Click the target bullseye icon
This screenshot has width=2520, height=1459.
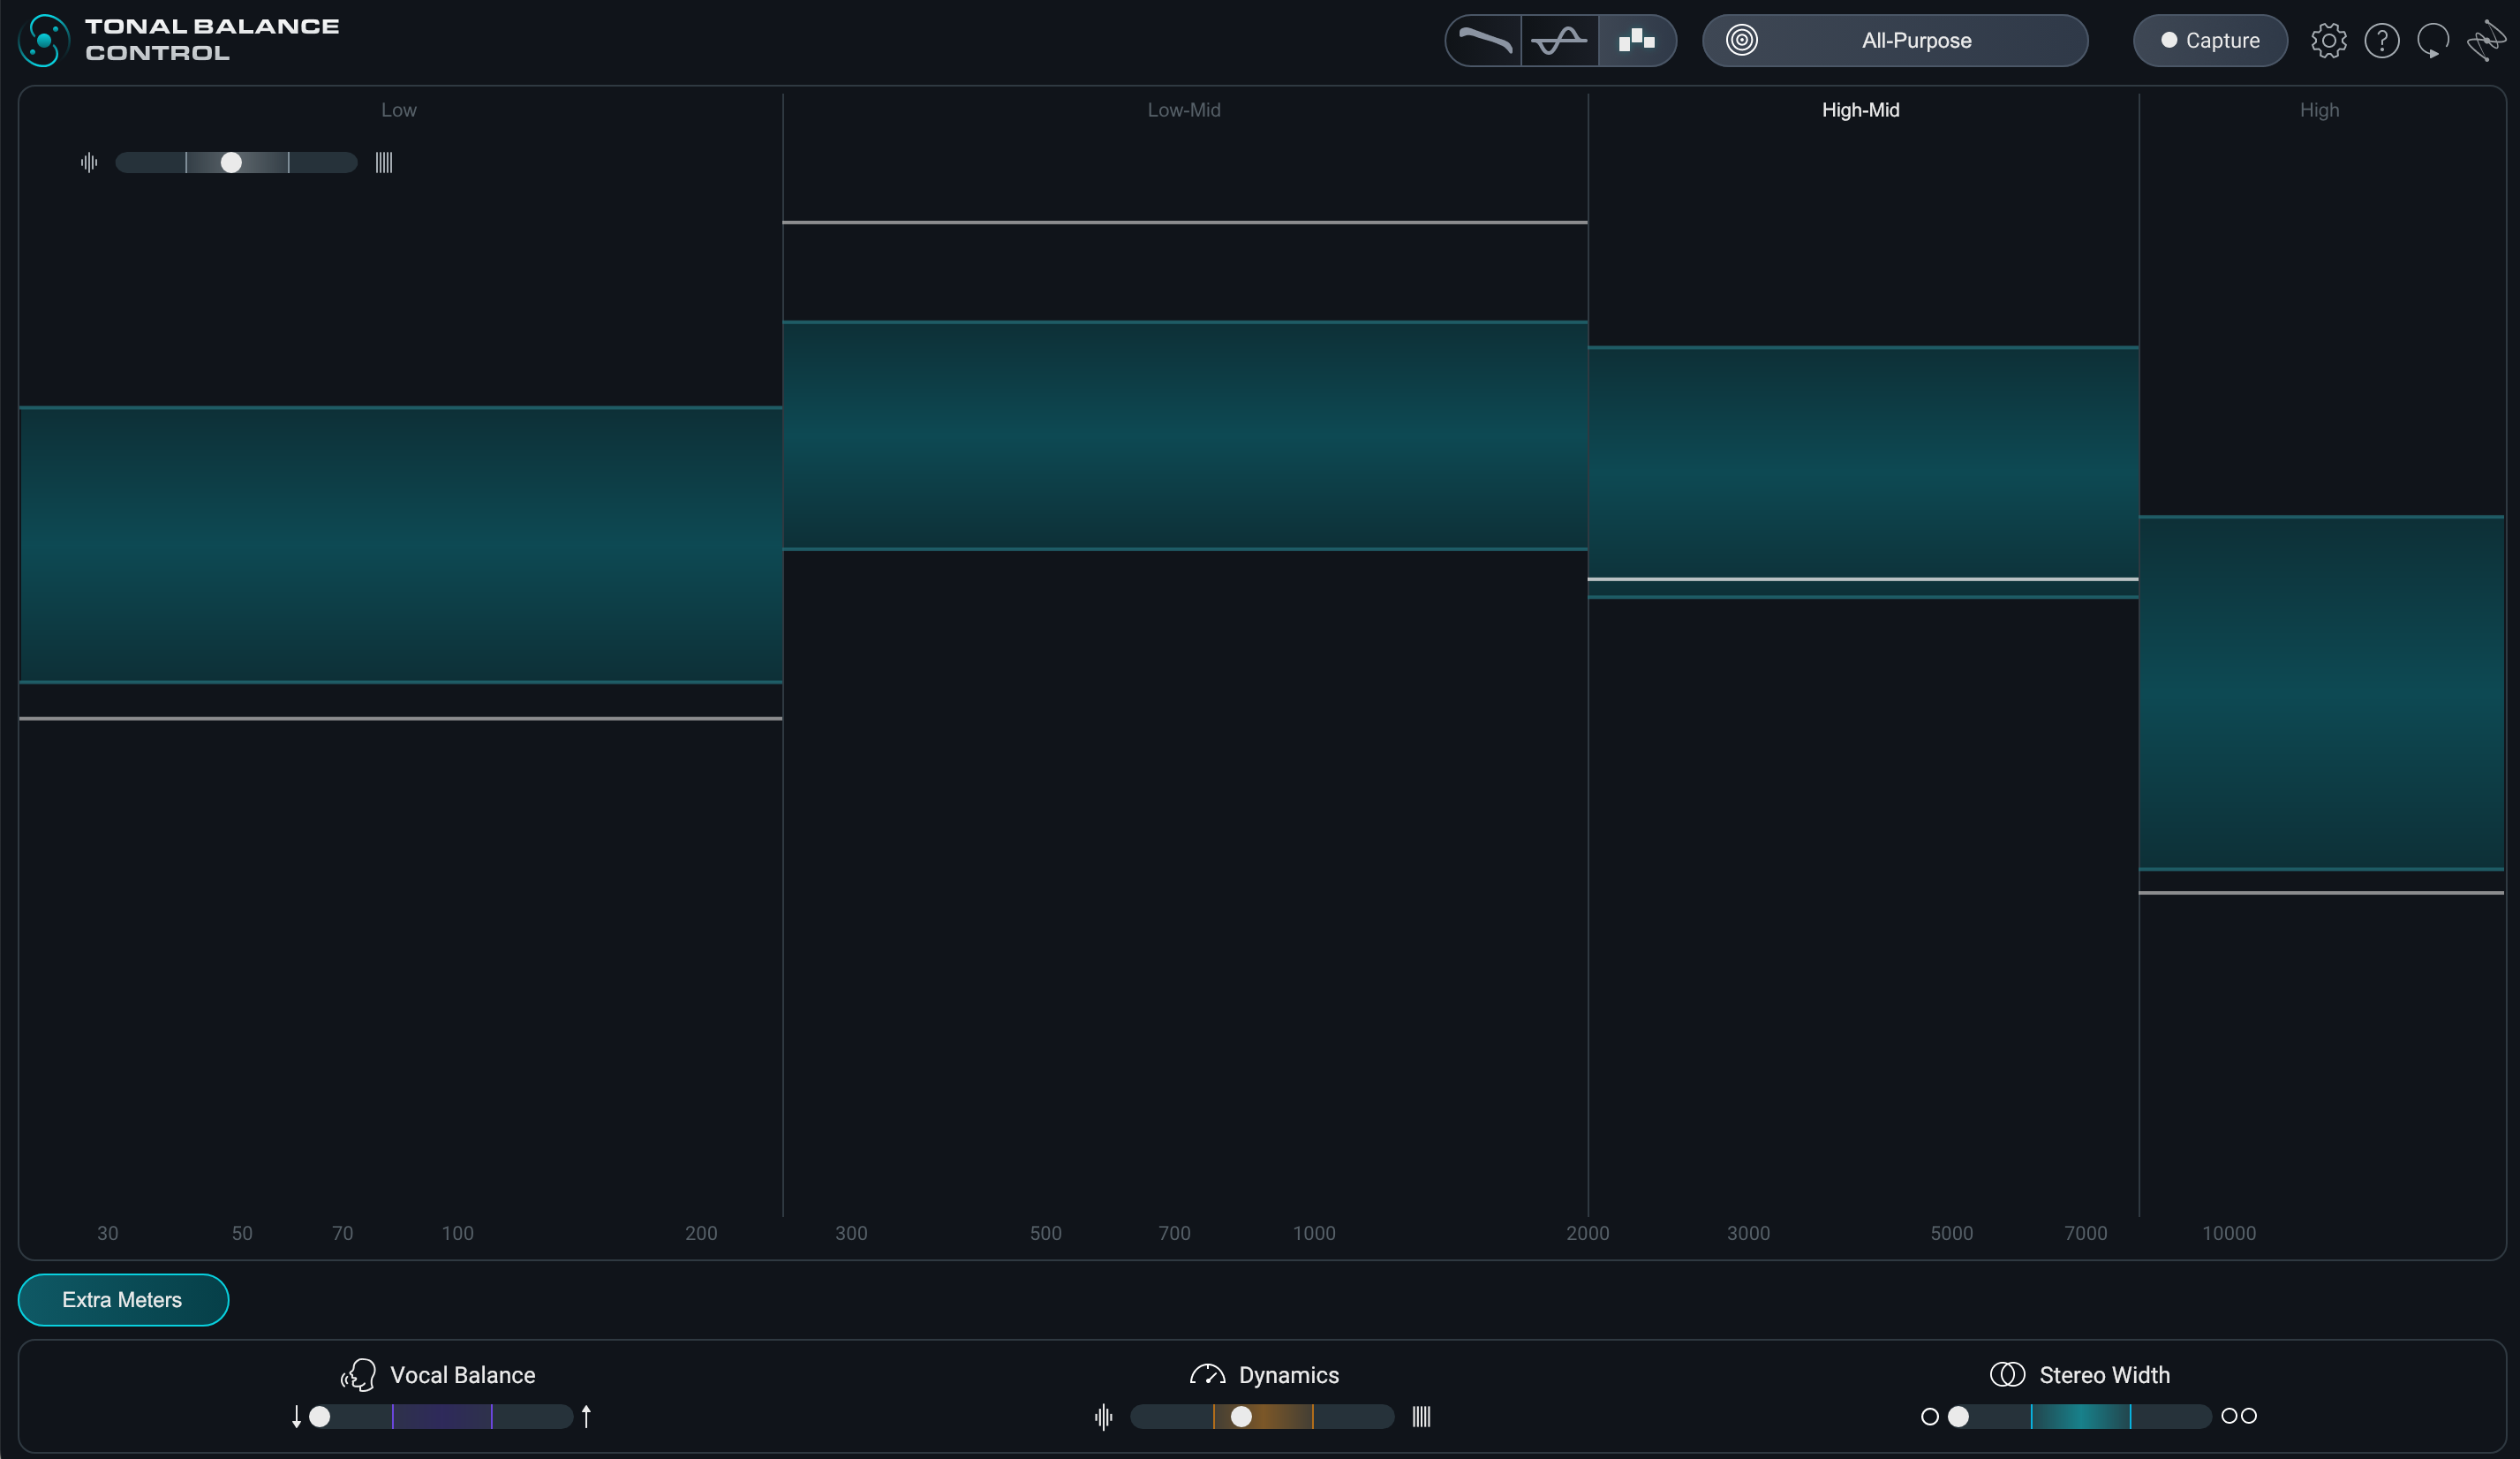[x=1741, y=41]
